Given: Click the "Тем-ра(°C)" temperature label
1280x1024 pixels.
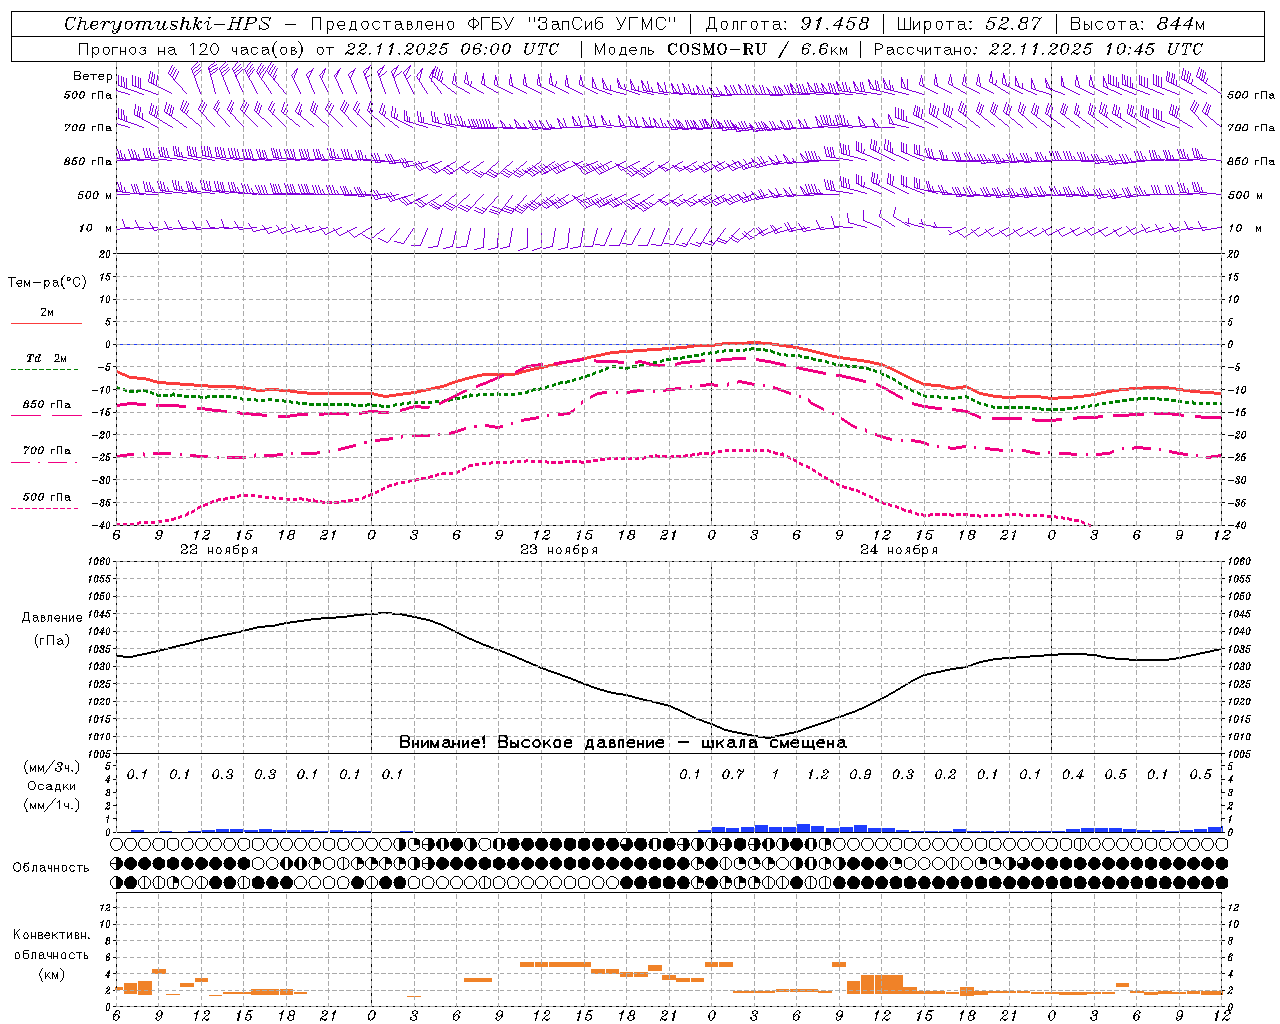Looking at the screenshot, I should pyautogui.click(x=47, y=283).
